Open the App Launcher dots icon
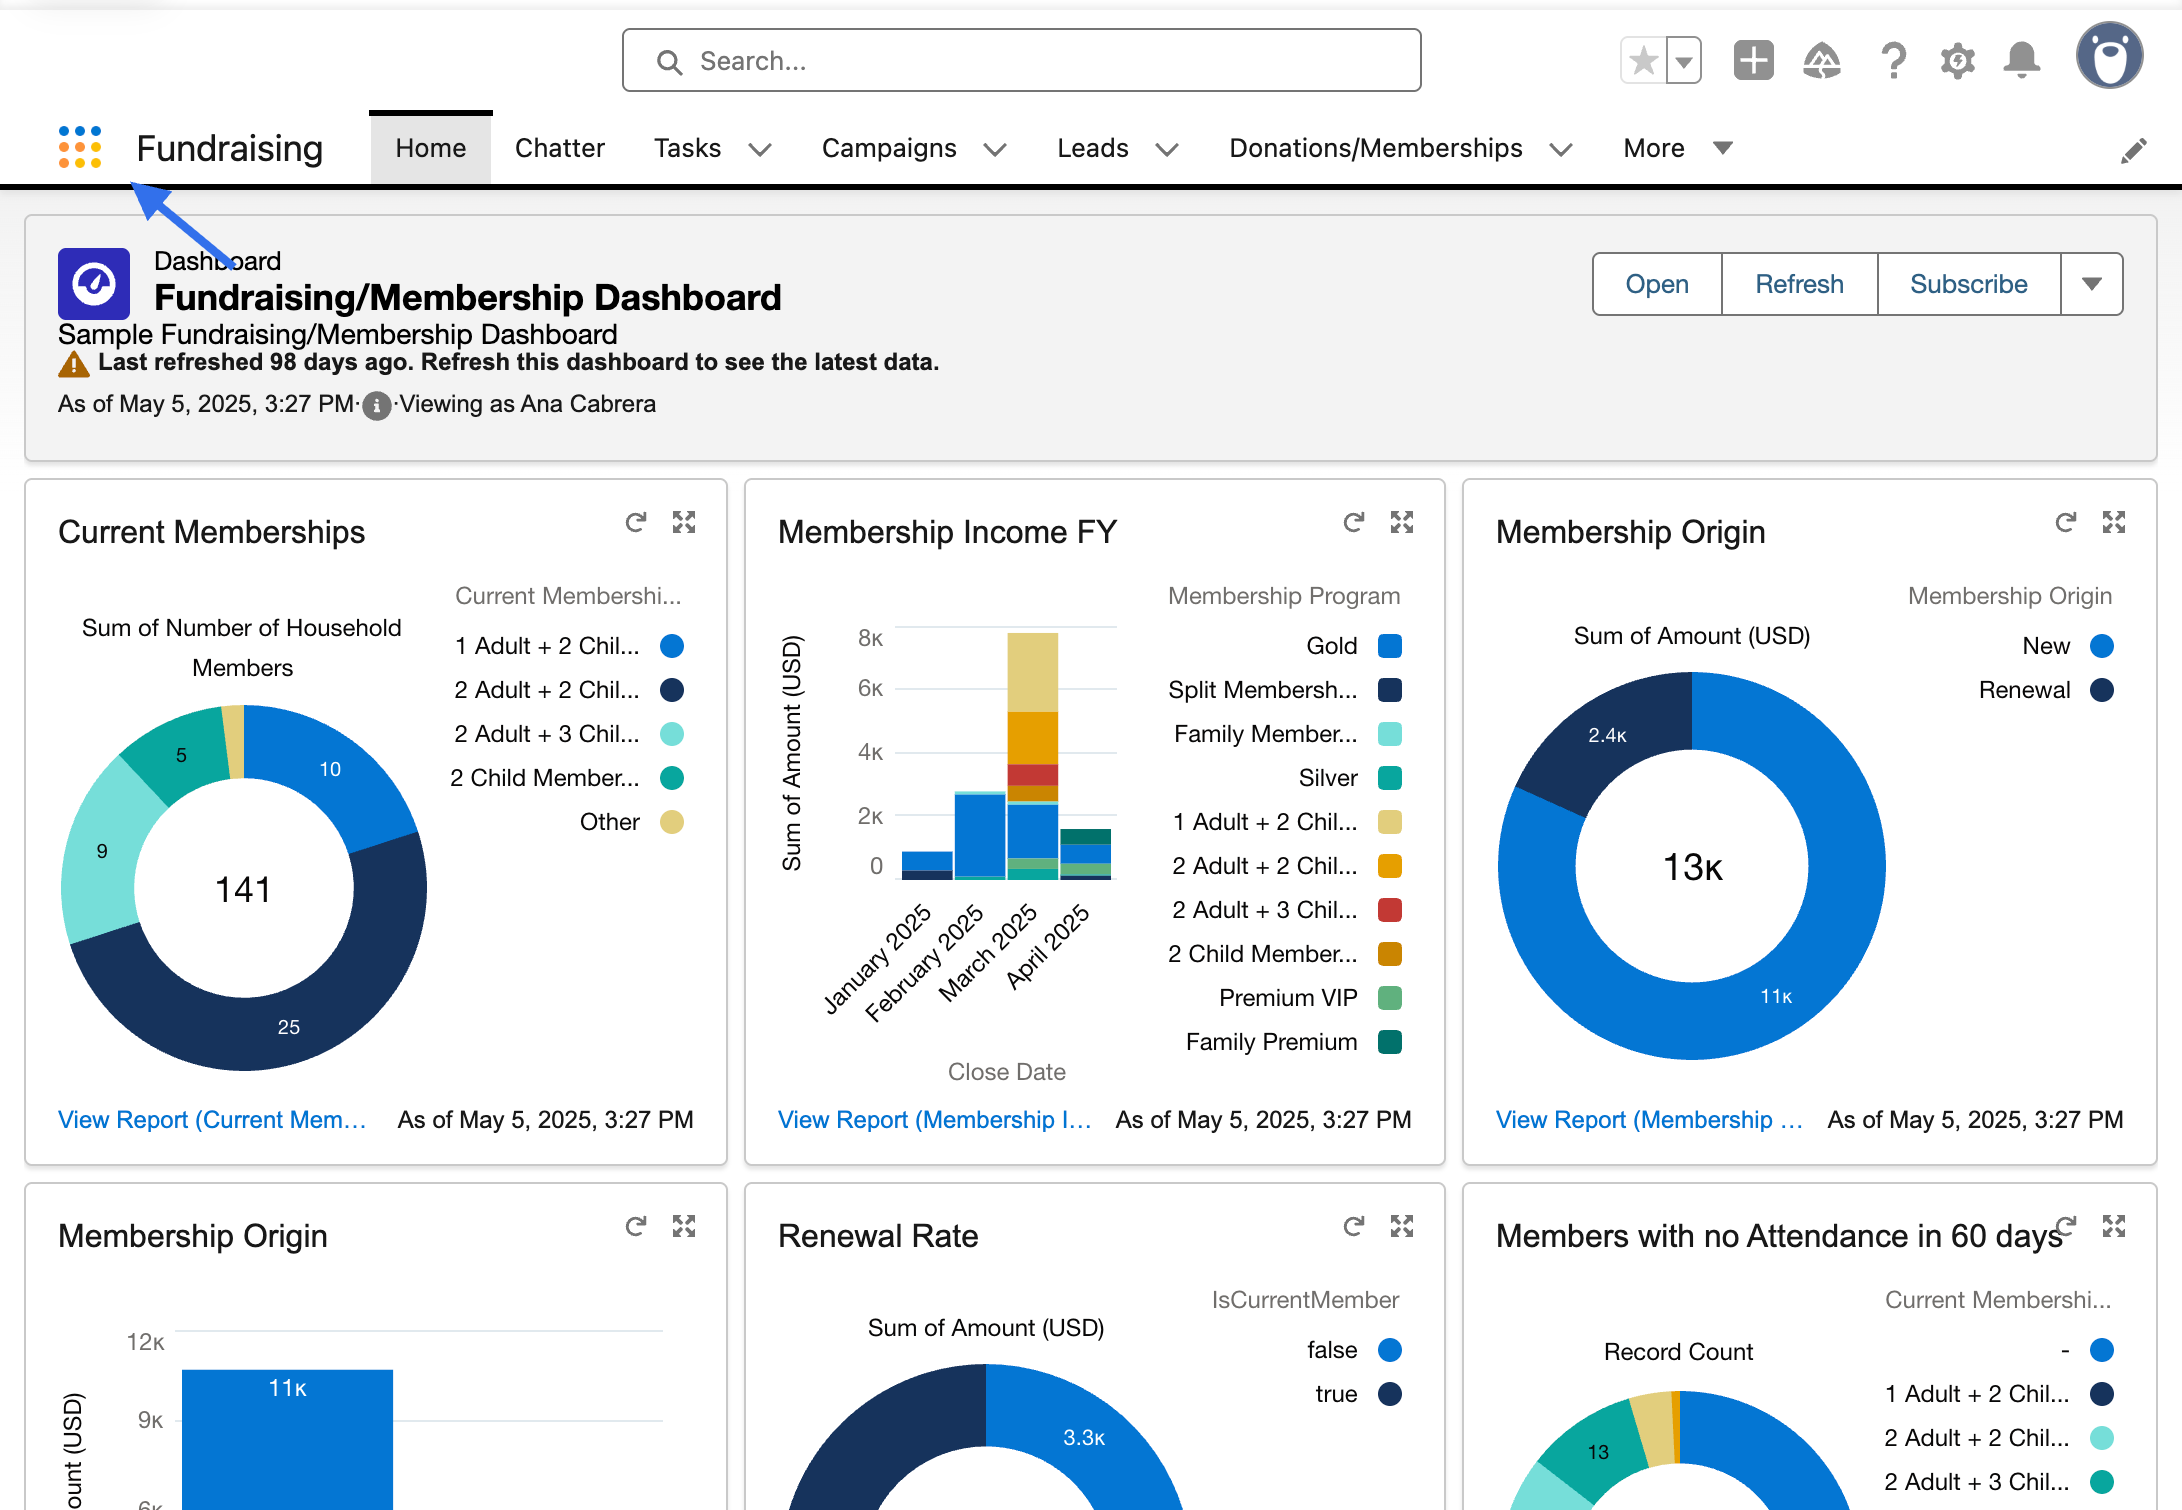 click(80, 148)
